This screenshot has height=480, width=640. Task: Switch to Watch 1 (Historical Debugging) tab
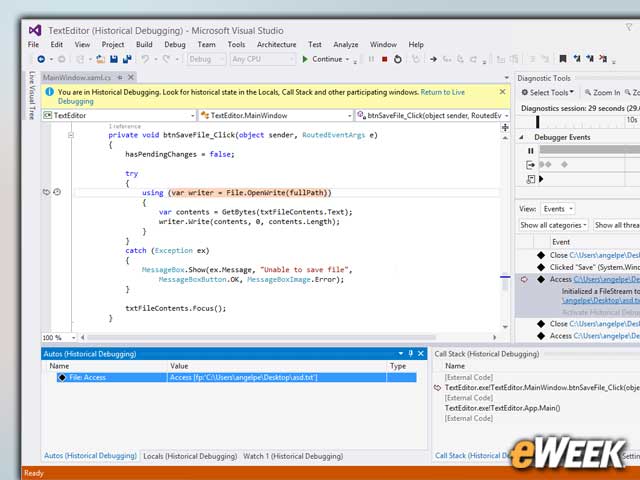(293, 456)
